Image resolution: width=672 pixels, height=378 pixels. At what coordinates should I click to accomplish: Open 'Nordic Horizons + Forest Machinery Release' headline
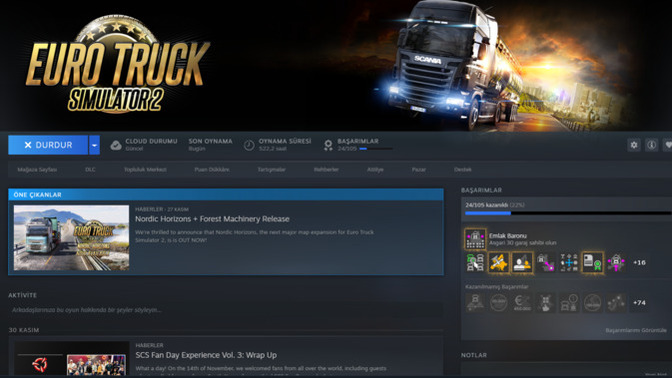[x=212, y=219]
